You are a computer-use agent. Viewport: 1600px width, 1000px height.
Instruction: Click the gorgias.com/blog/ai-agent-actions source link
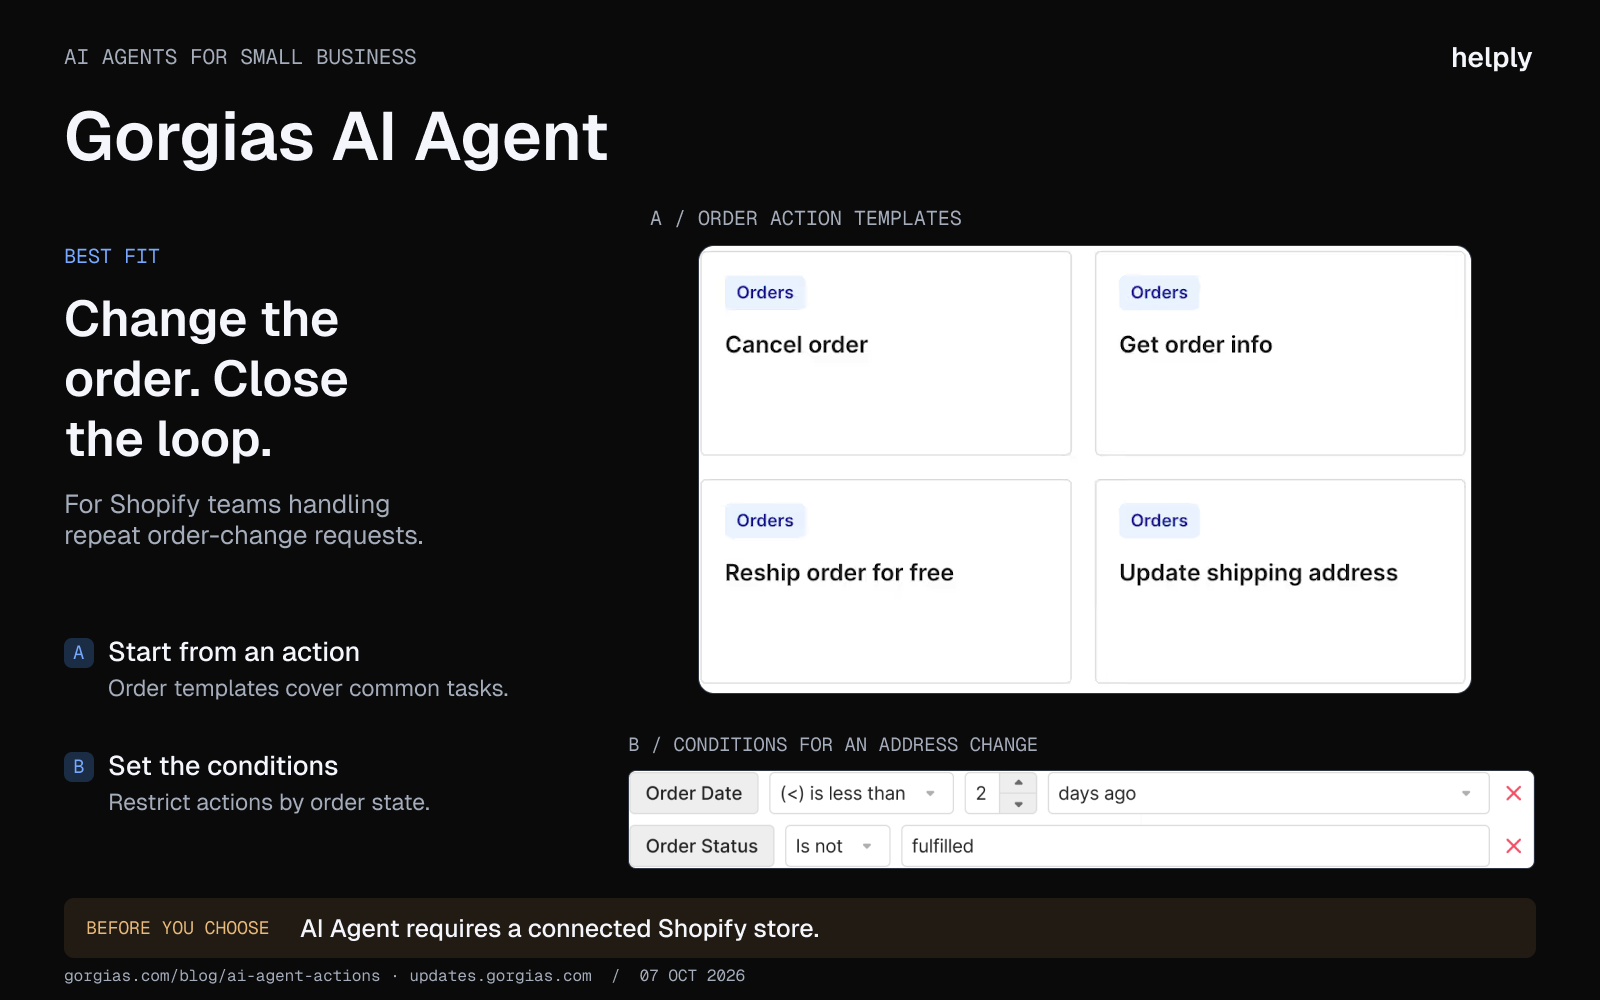222,976
